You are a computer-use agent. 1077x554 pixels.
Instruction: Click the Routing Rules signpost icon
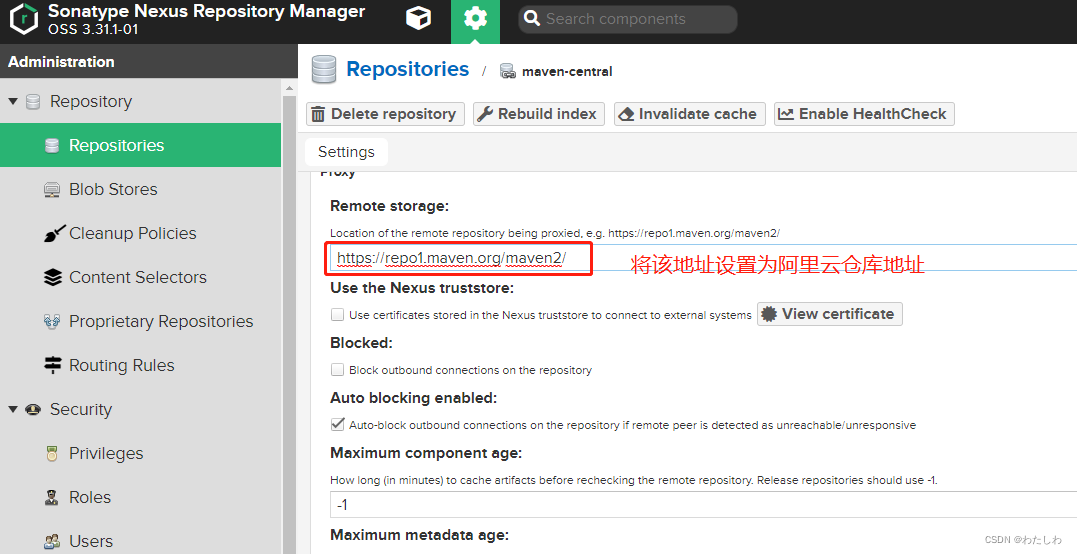pyautogui.click(x=53, y=365)
